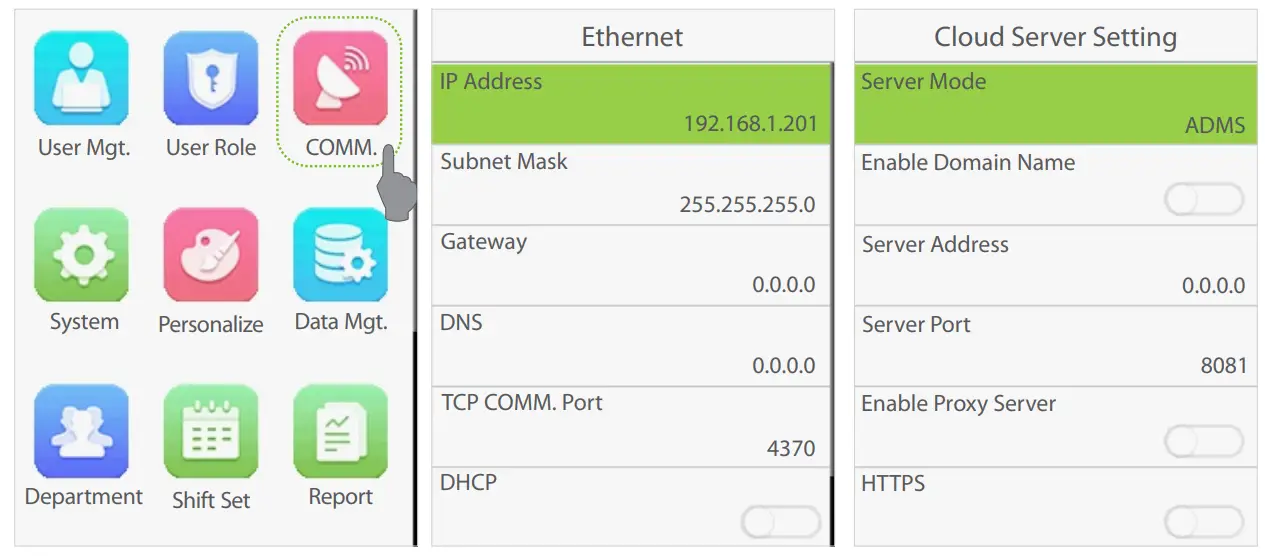Open the Report document icon
The image size is (1265, 556).
click(340, 431)
